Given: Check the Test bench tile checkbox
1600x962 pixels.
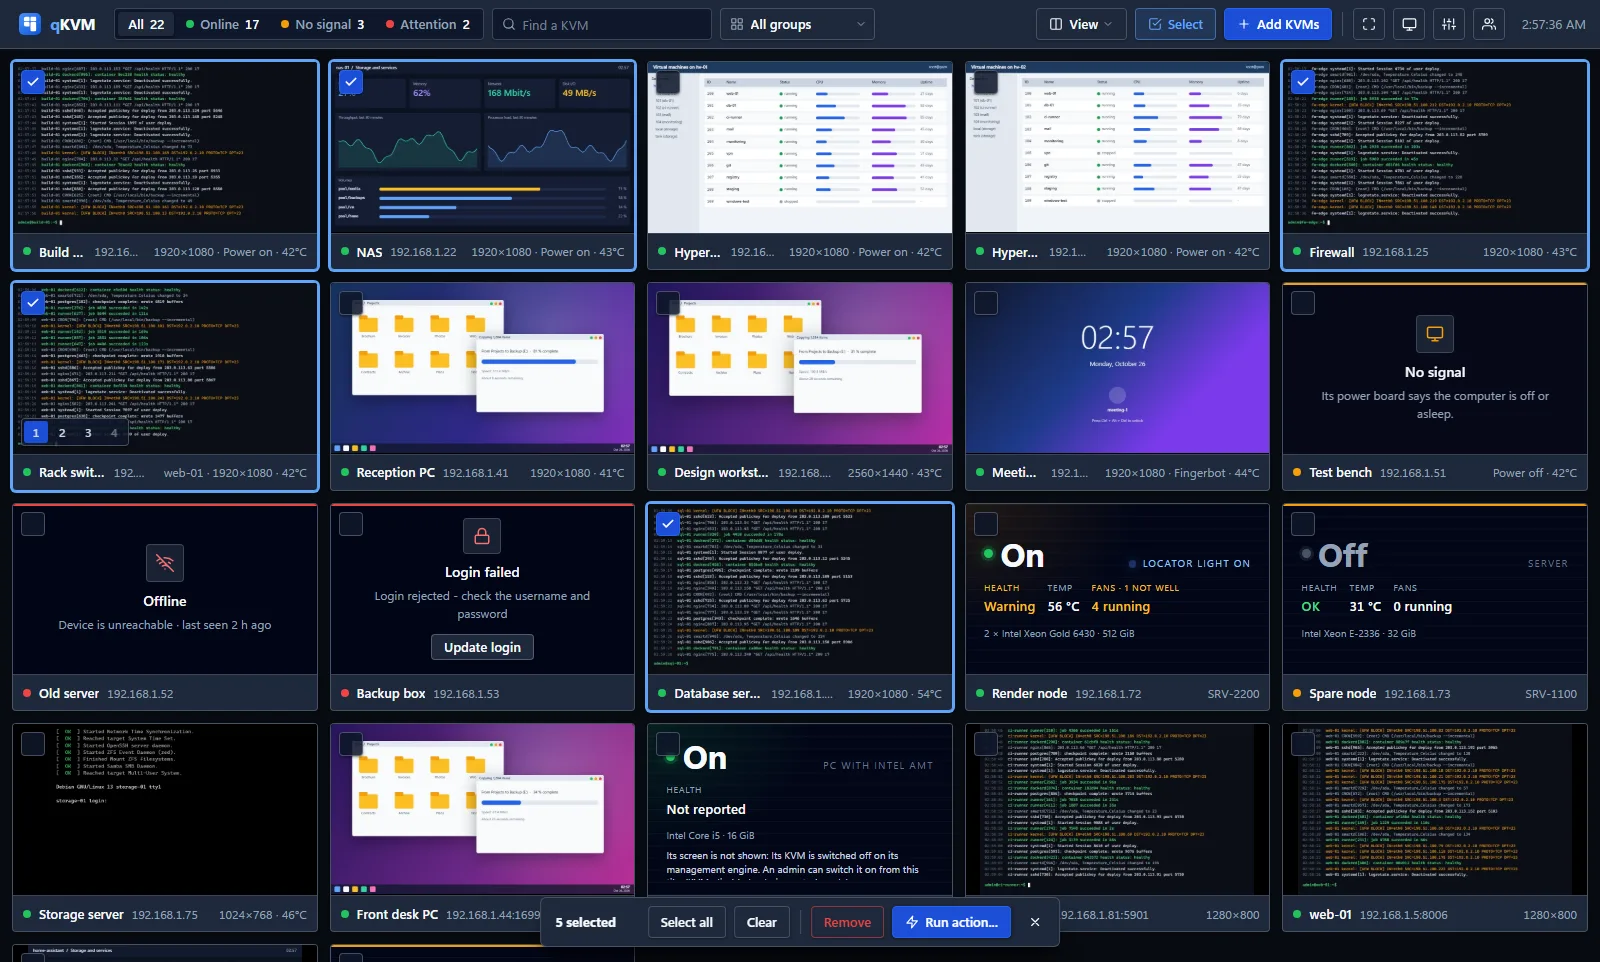Looking at the screenshot, I should pos(1303,303).
